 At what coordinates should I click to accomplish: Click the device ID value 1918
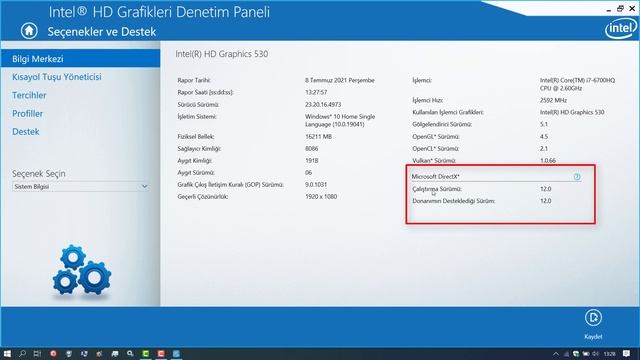coord(311,160)
